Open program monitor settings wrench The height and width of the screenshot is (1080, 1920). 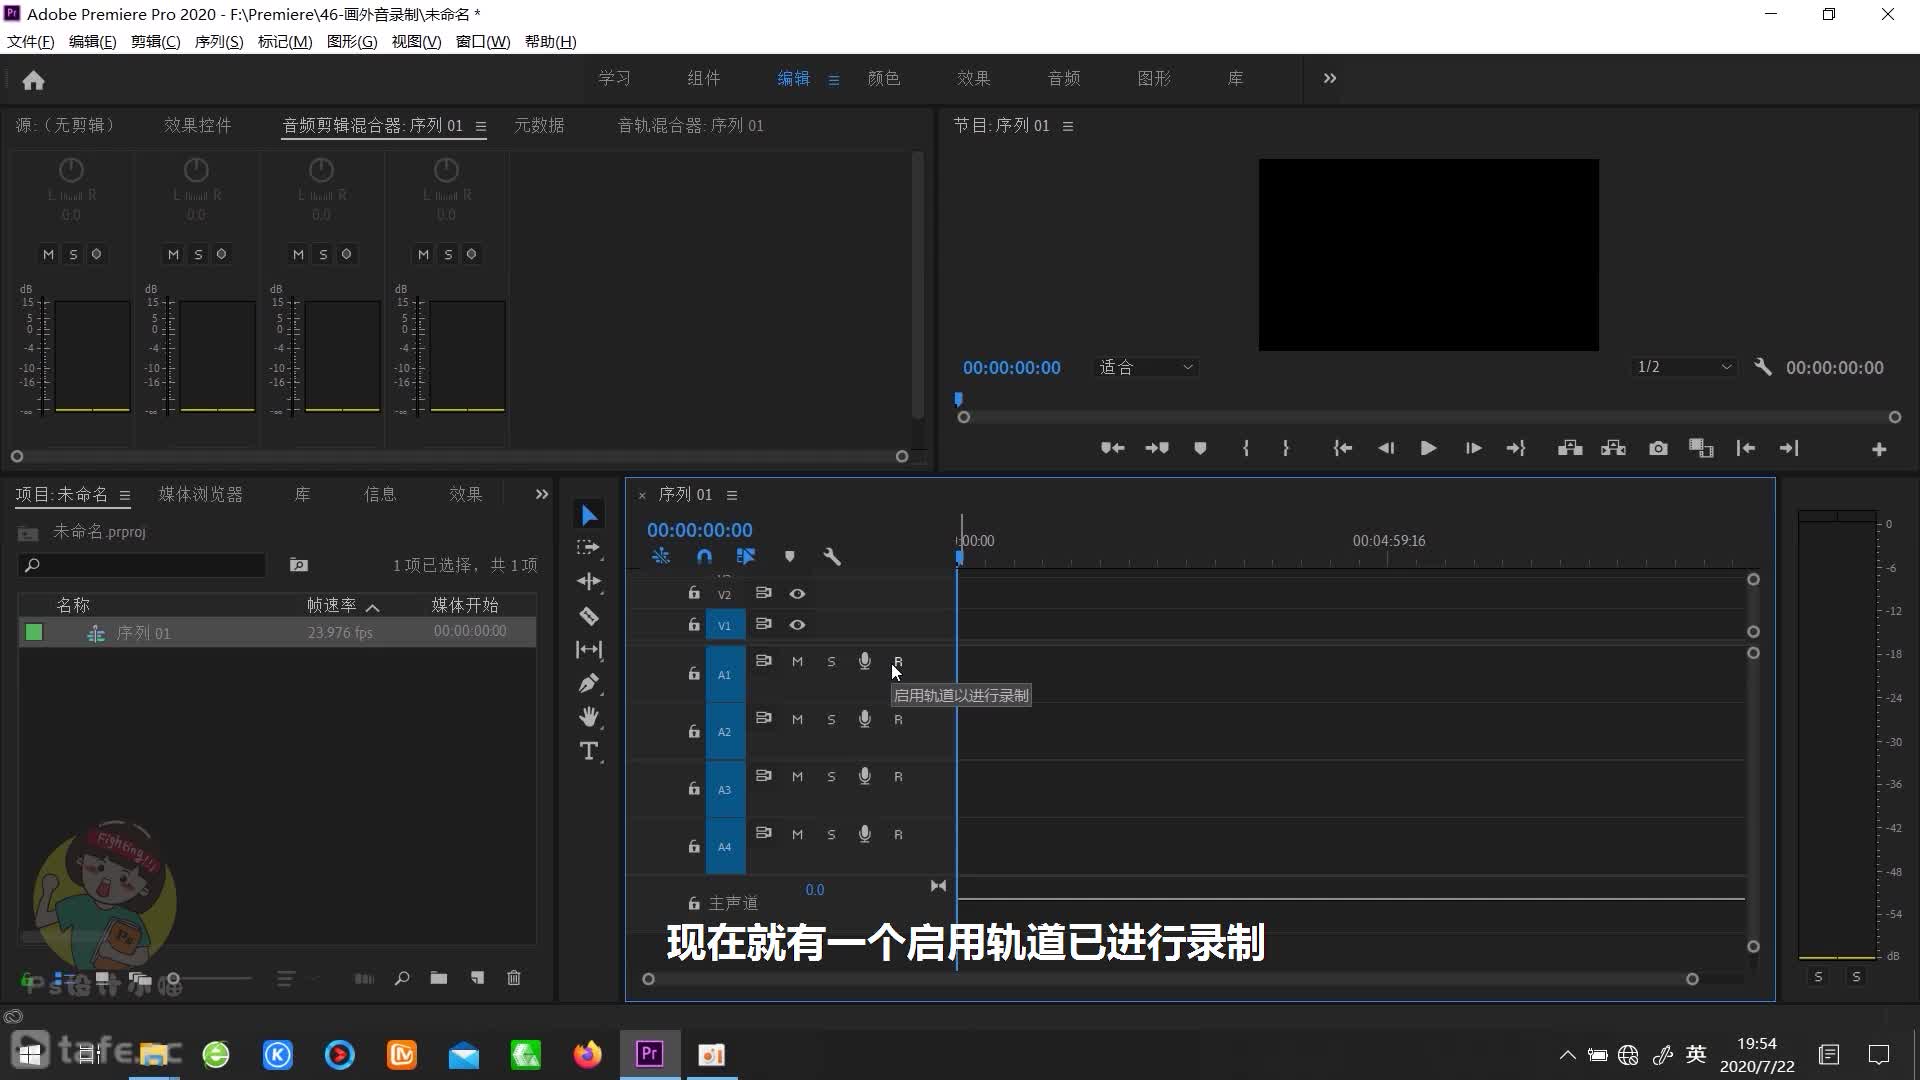tap(1763, 367)
